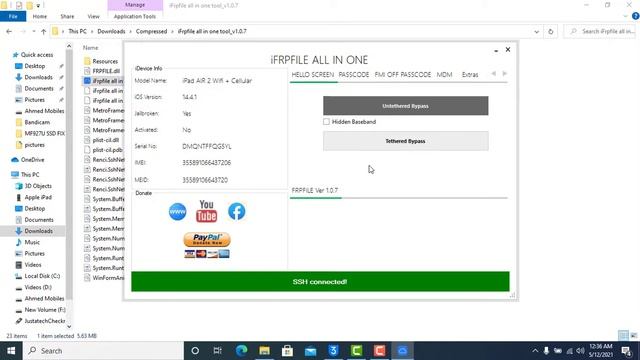Viewport: 640px width, 360px height.
Task: Open the YouTube icon link
Action: point(206,211)
